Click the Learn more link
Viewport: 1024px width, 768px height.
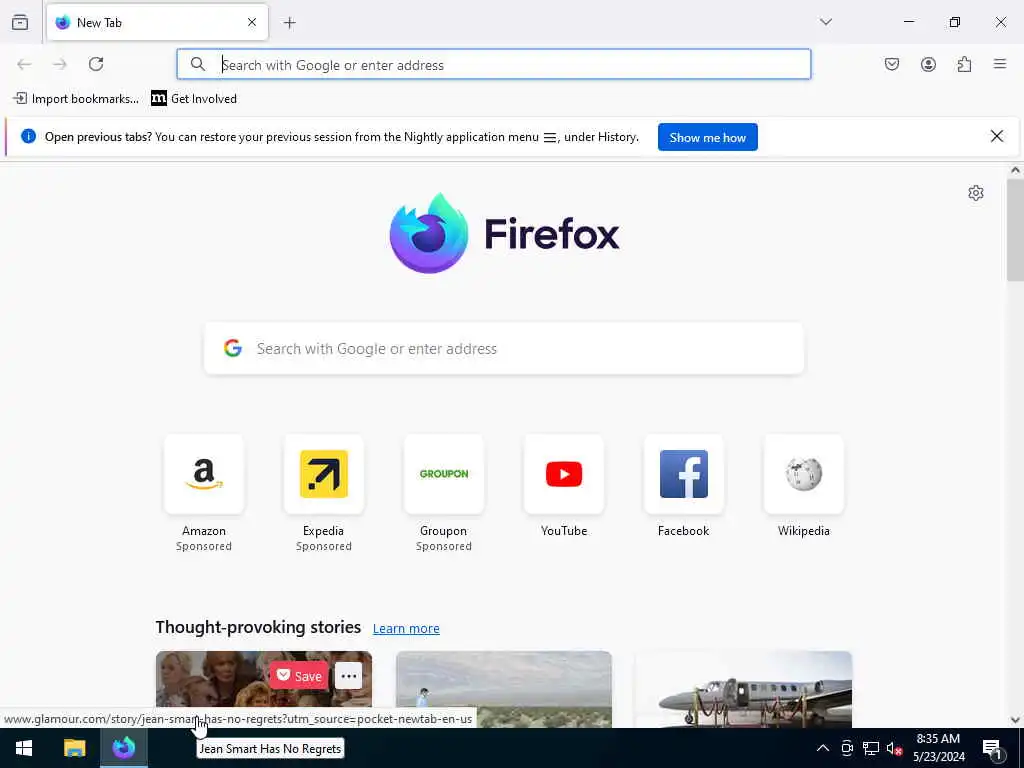click(406, 628)
